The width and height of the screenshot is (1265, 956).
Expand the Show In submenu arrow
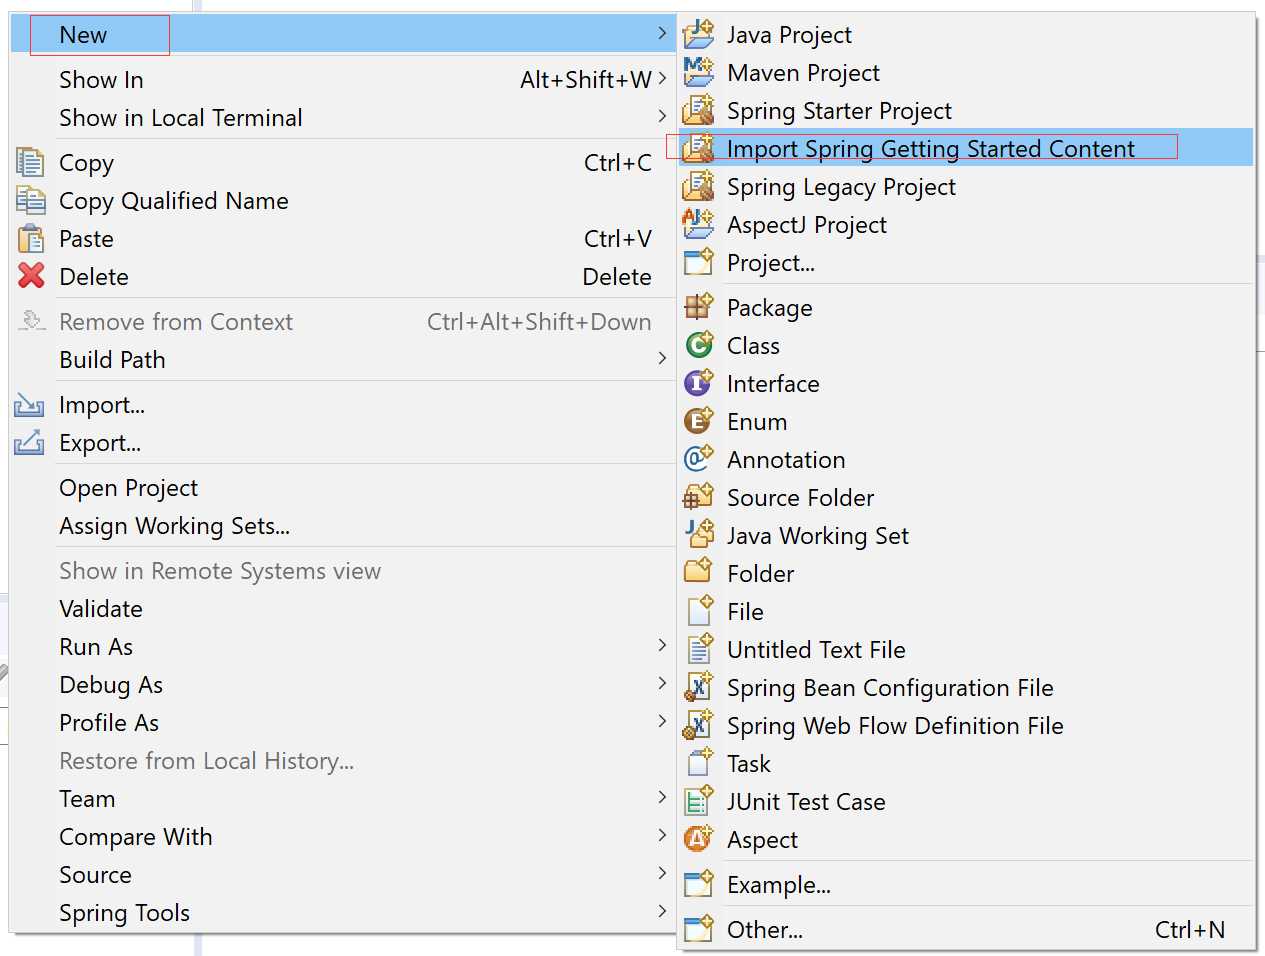click(662, 78)
